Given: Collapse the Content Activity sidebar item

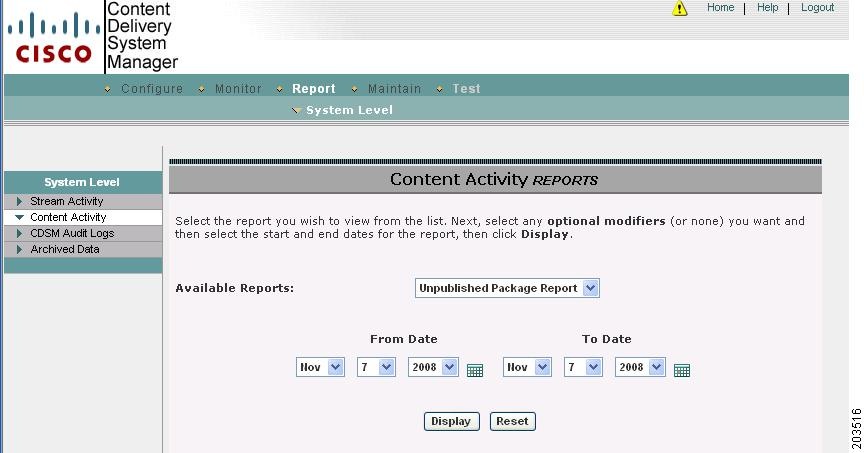Looking at the screenshot, I should click(83, 217).
